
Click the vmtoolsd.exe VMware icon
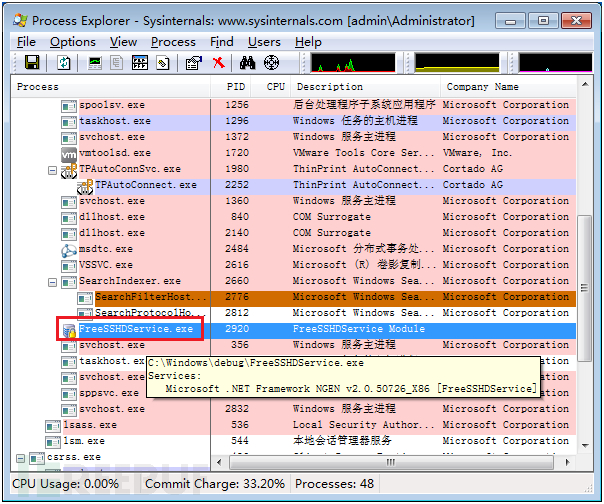(x=69, y=154)
